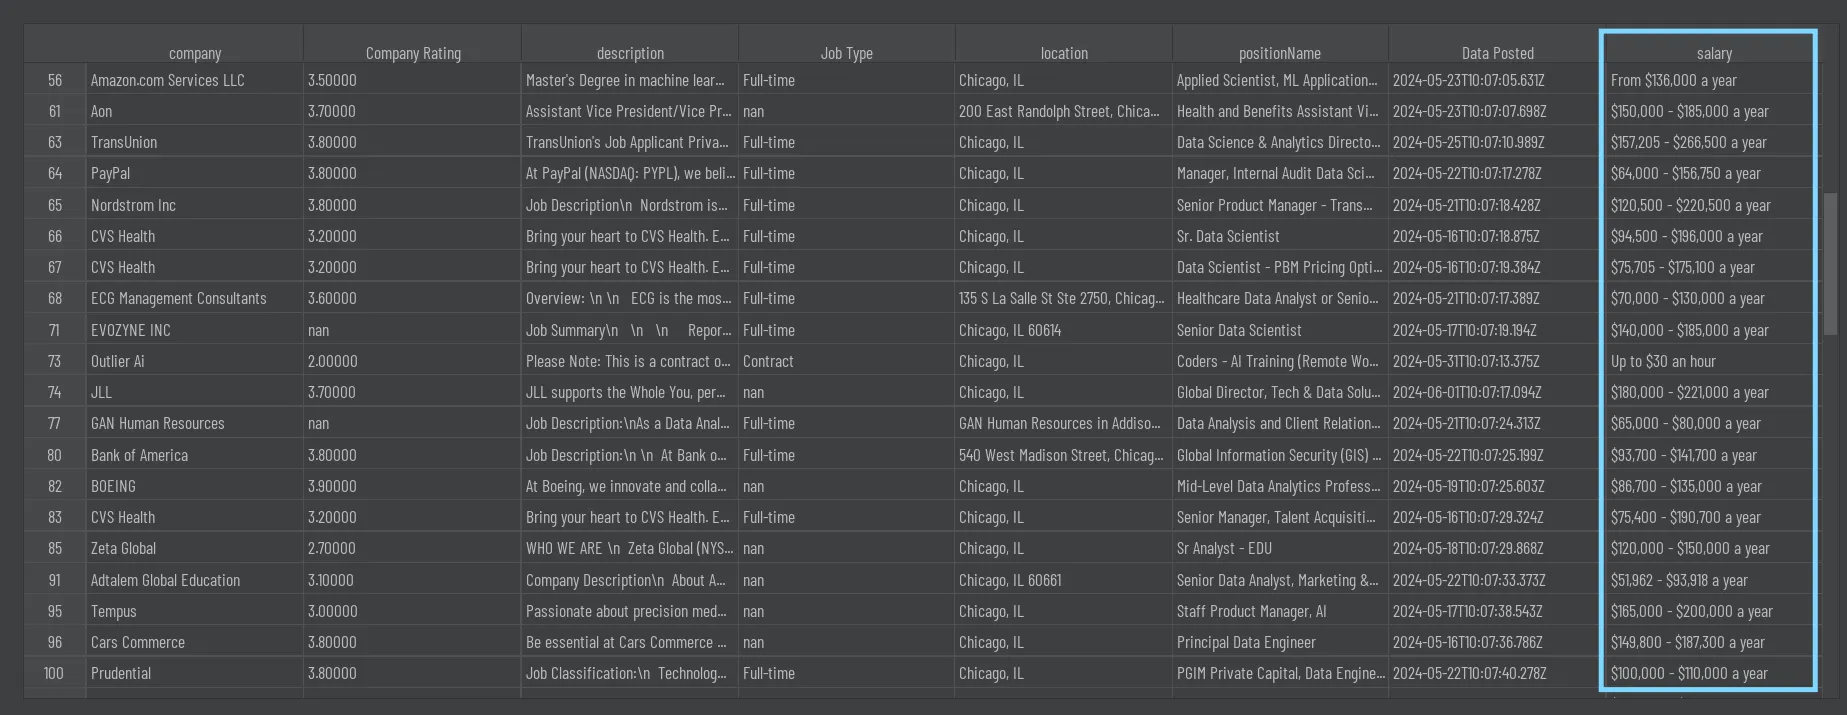Select the $157,205 - $266,500 a year salary
Image resolution: width=1847 pixels, height=715 pixels.
click(x=1714, y=142)
